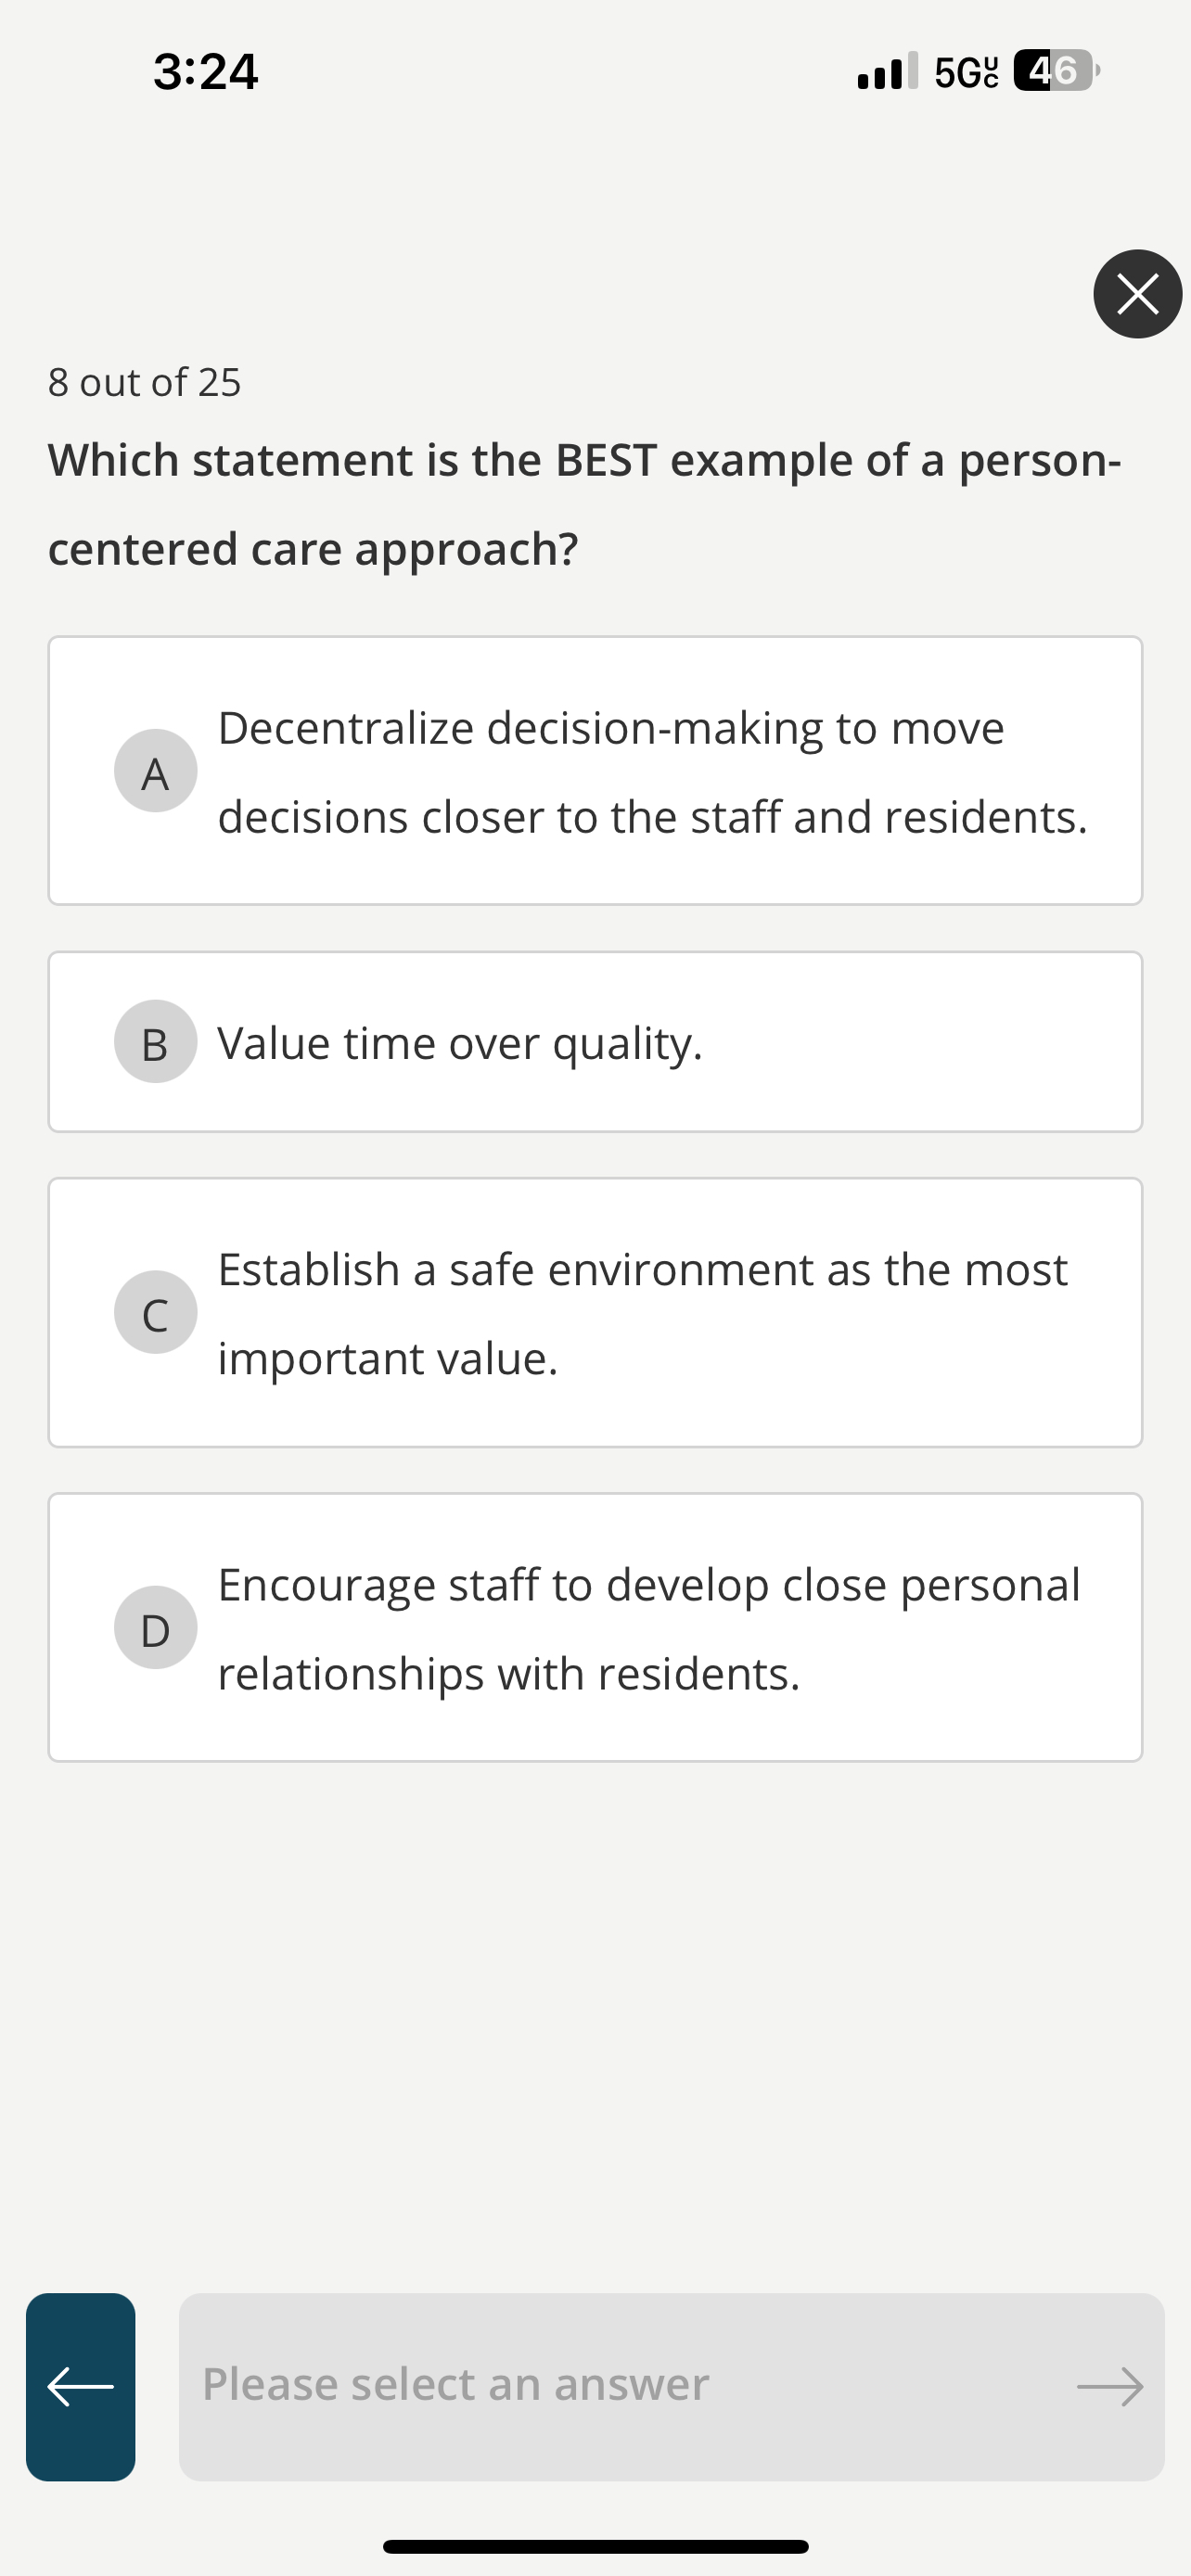Tap the question text about person-centered care

pos(585,502)
